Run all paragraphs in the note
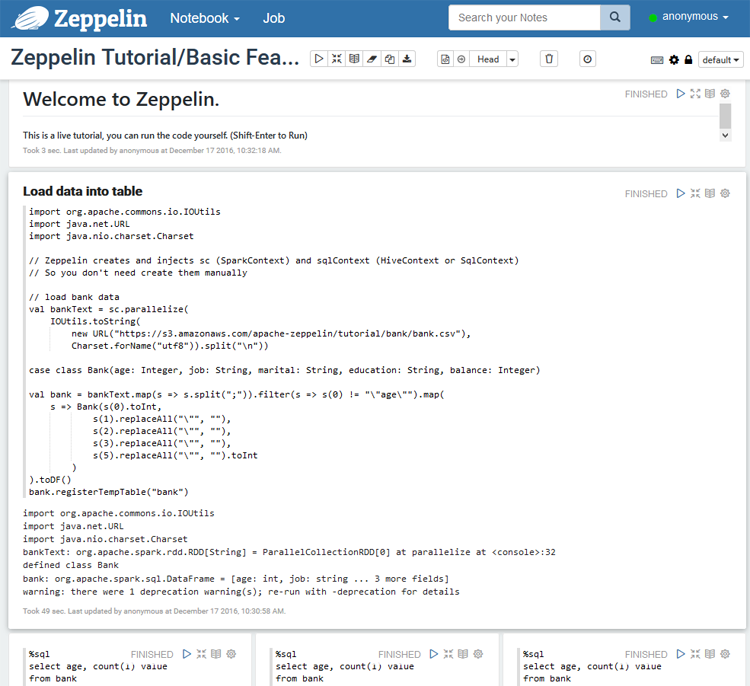The height and width of the screenshot is (686, 750). 319,59
